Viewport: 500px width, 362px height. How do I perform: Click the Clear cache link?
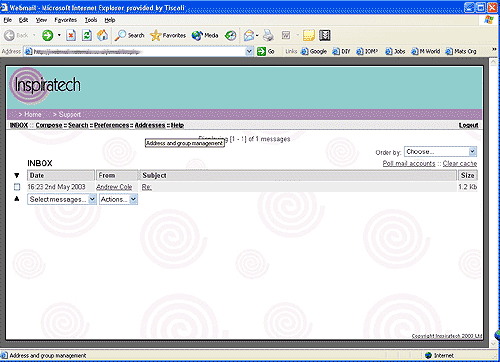coord(460,163)
